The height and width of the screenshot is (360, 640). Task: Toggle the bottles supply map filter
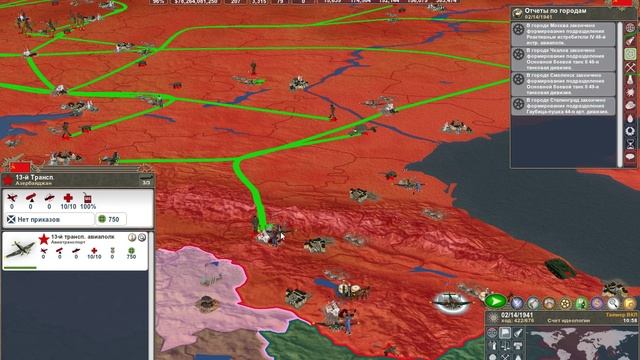492,345
